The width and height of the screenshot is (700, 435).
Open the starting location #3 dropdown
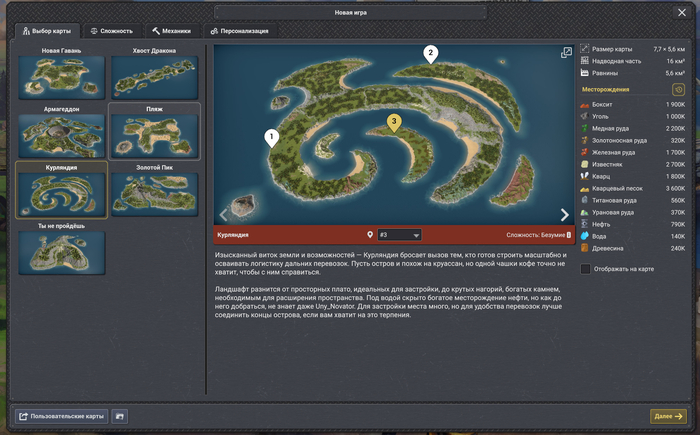pos(399,235)
